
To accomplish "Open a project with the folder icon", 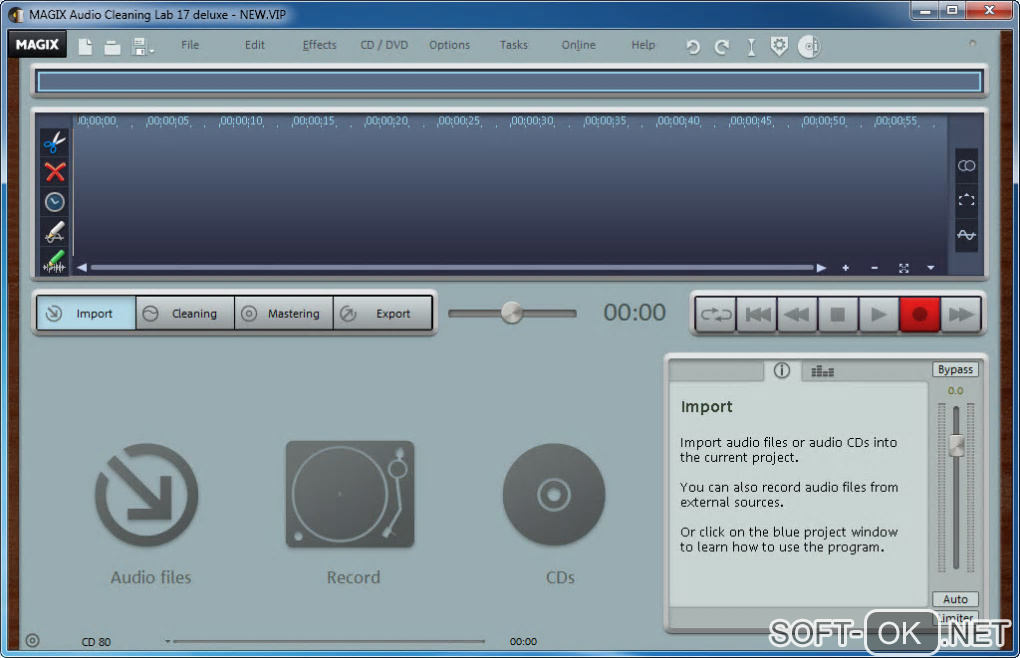I will click(x=113, y=47).
